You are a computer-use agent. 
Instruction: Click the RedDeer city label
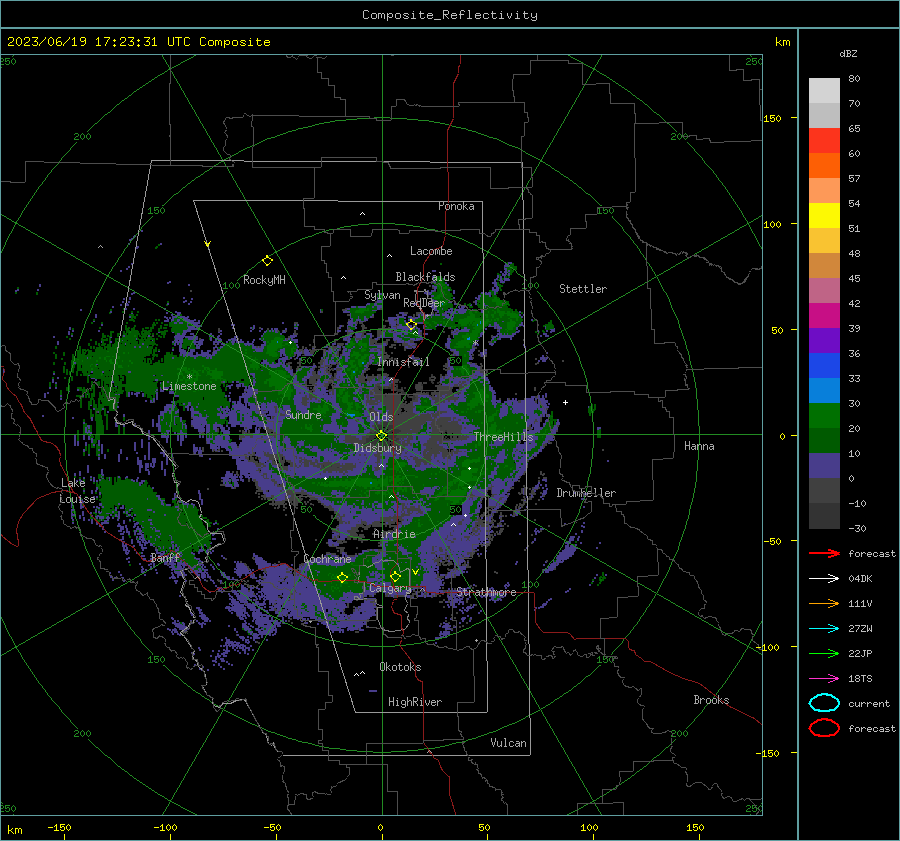click(424, 303)
